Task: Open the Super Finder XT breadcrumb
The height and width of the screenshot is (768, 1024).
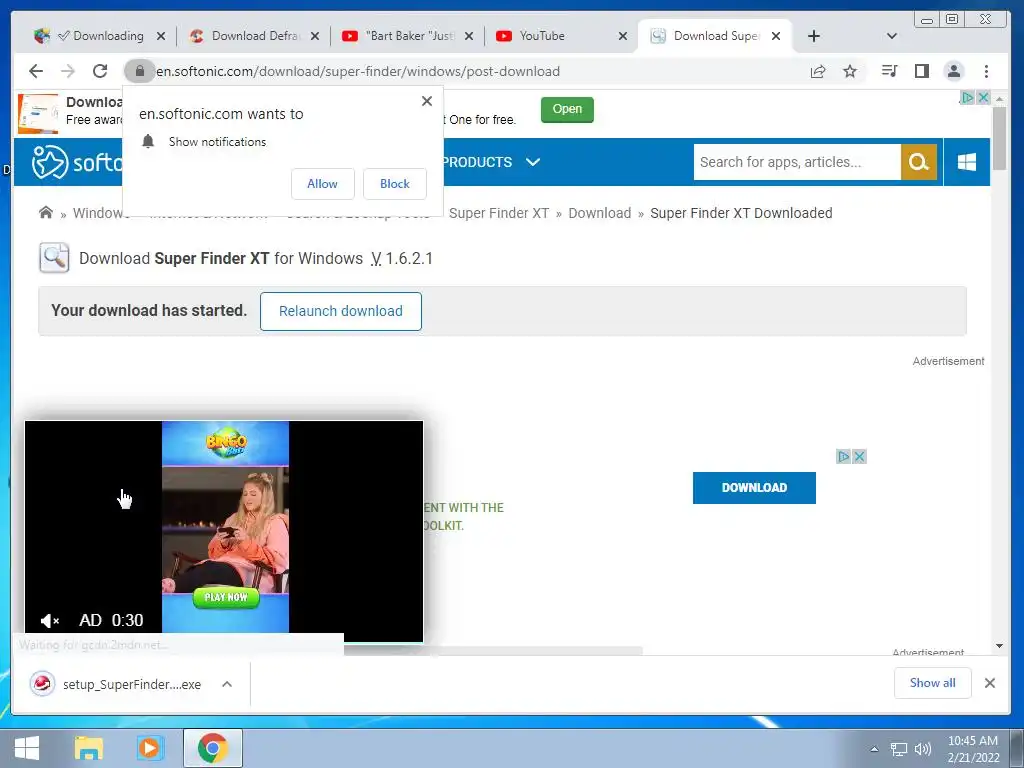Action: point(499,213)
